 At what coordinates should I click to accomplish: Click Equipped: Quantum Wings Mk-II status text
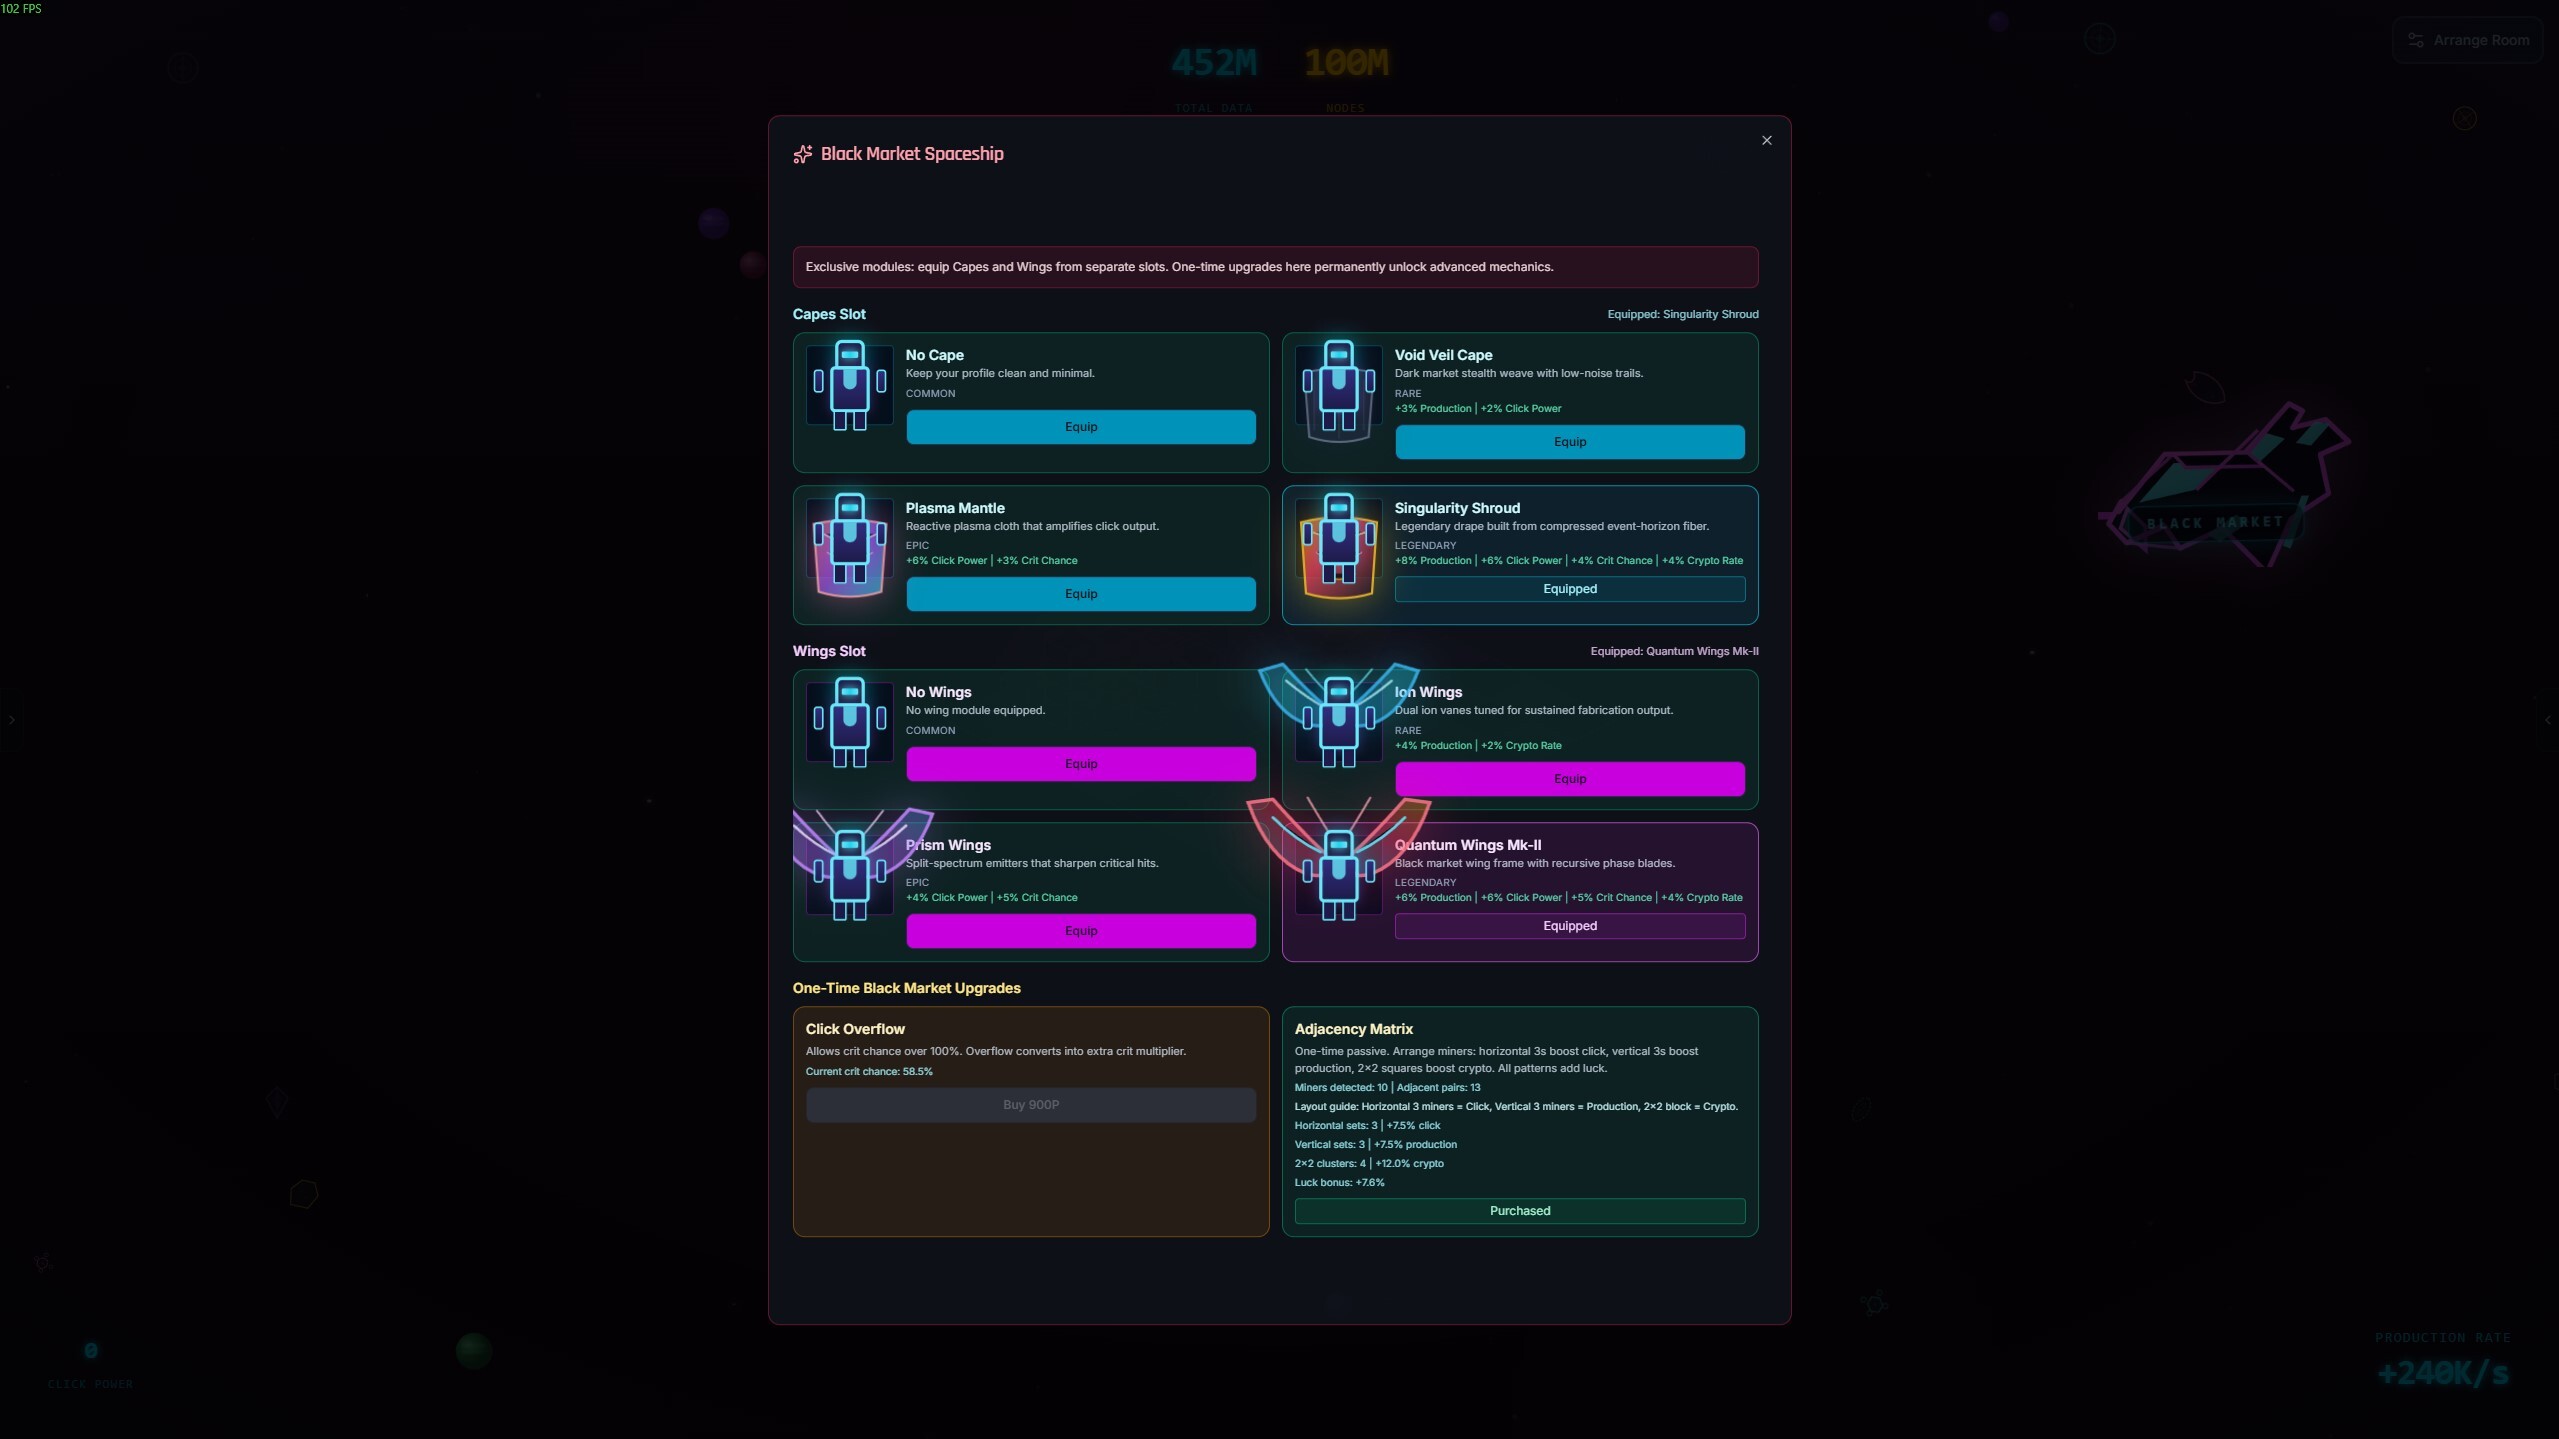pyautogui.click(x=1674, y=651)
